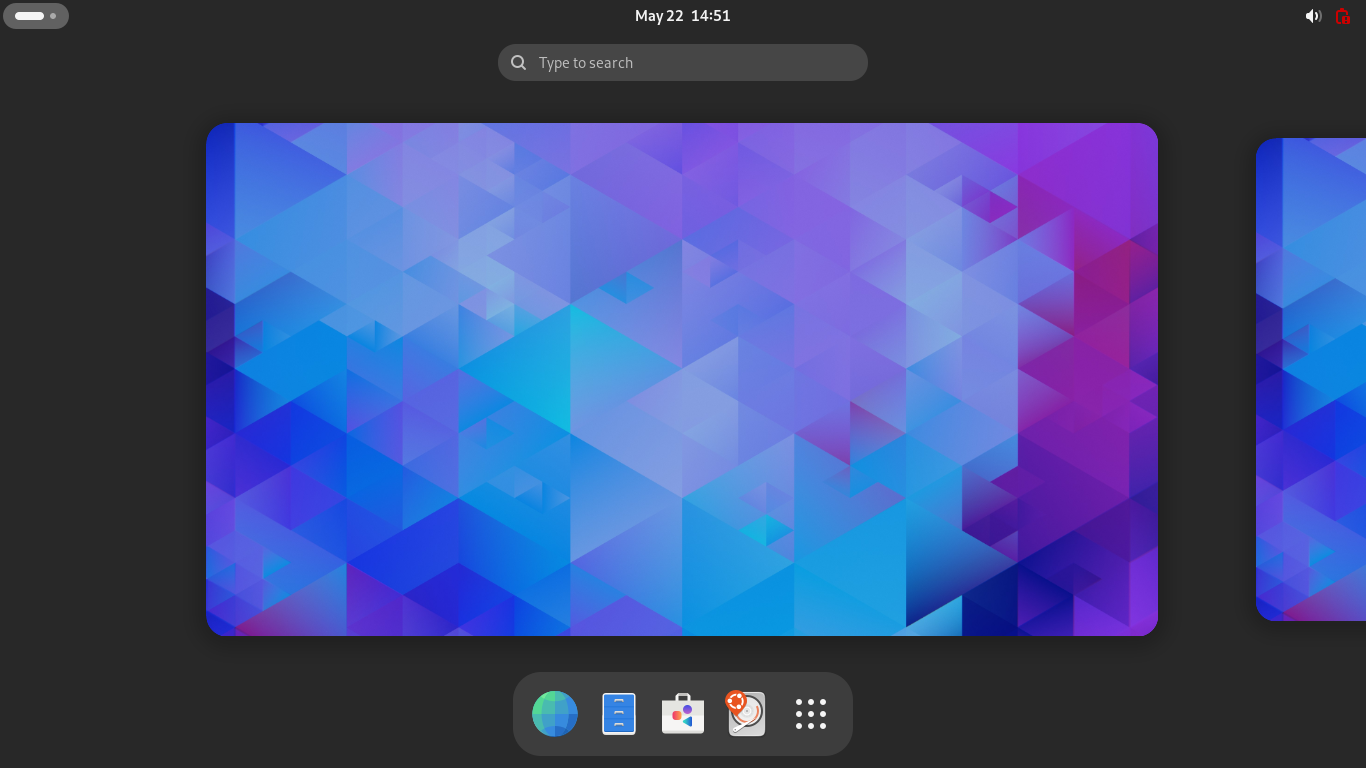Viewport: 1366px width, 768px height.
Task: Click the magnifier icon in search bar
Action: click(x=519, y=63)
